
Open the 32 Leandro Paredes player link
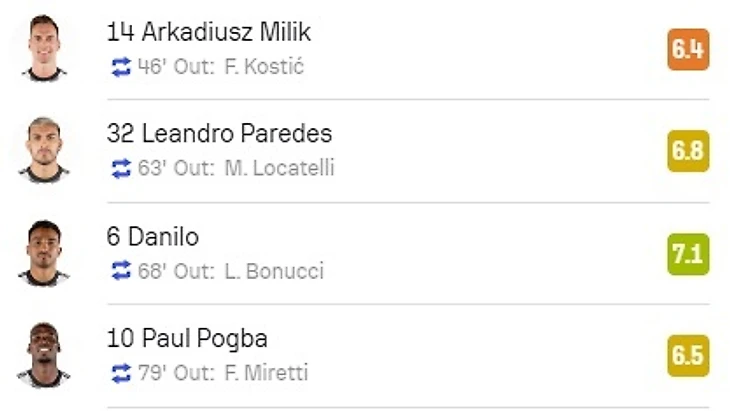[219, 134]
